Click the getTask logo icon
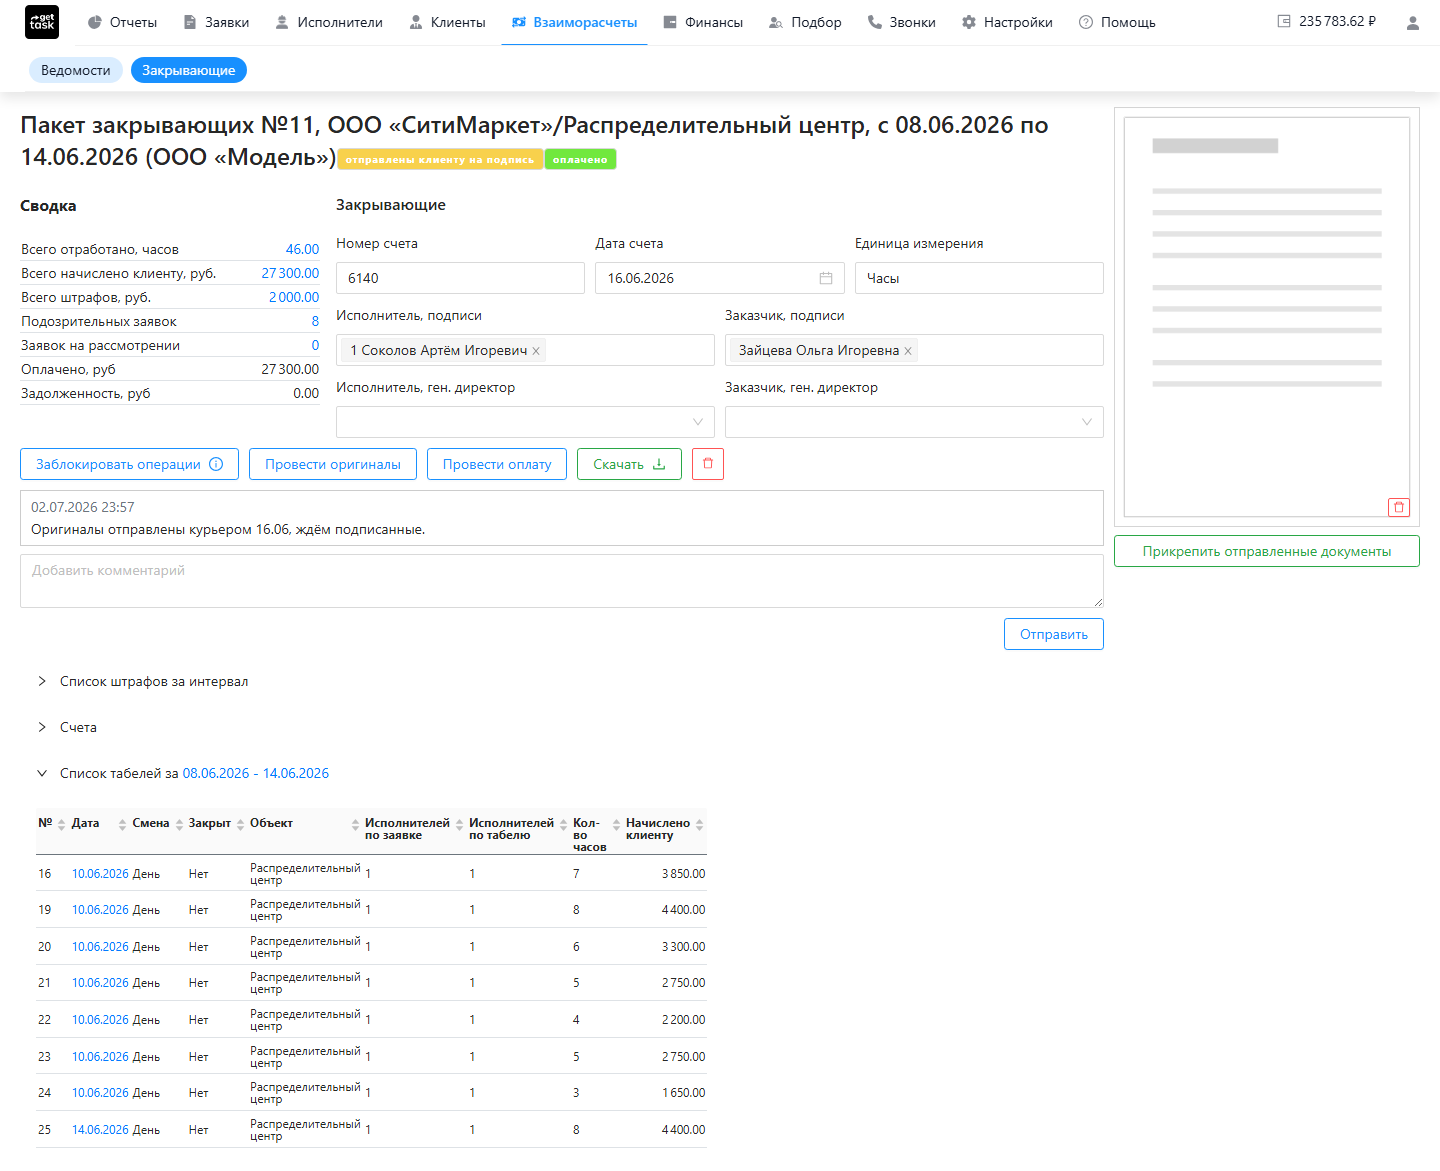This screenshot has height=1171, width=1440. [42, 22]
